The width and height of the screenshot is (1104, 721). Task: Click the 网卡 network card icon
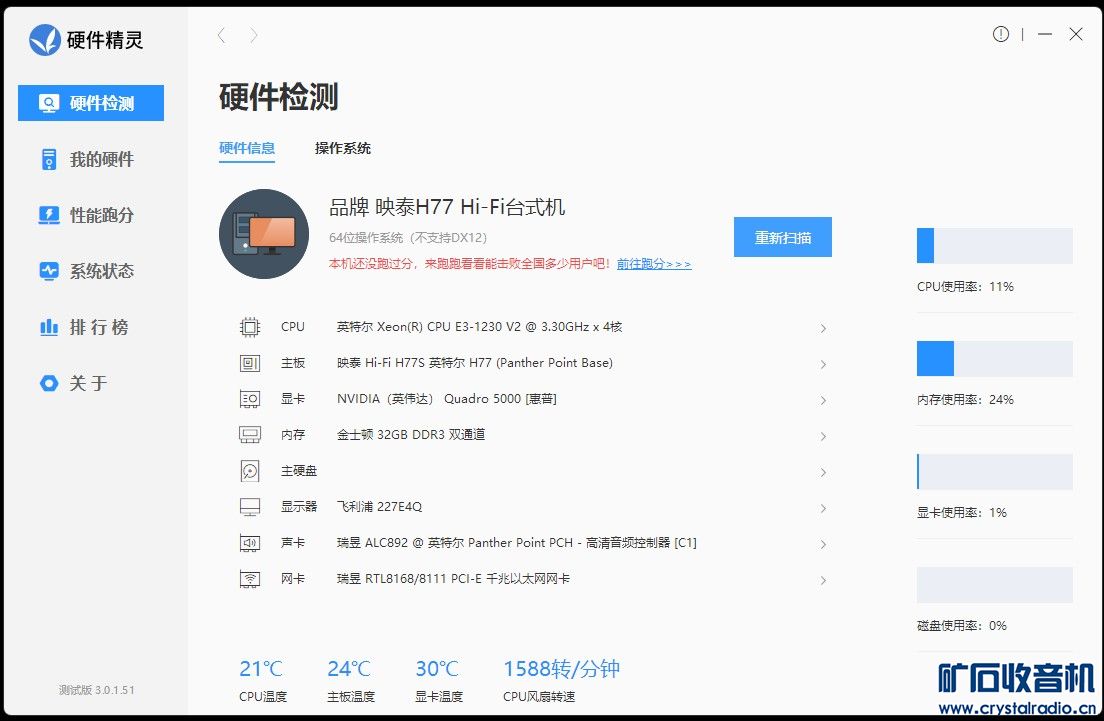click(x=250, y=579)
